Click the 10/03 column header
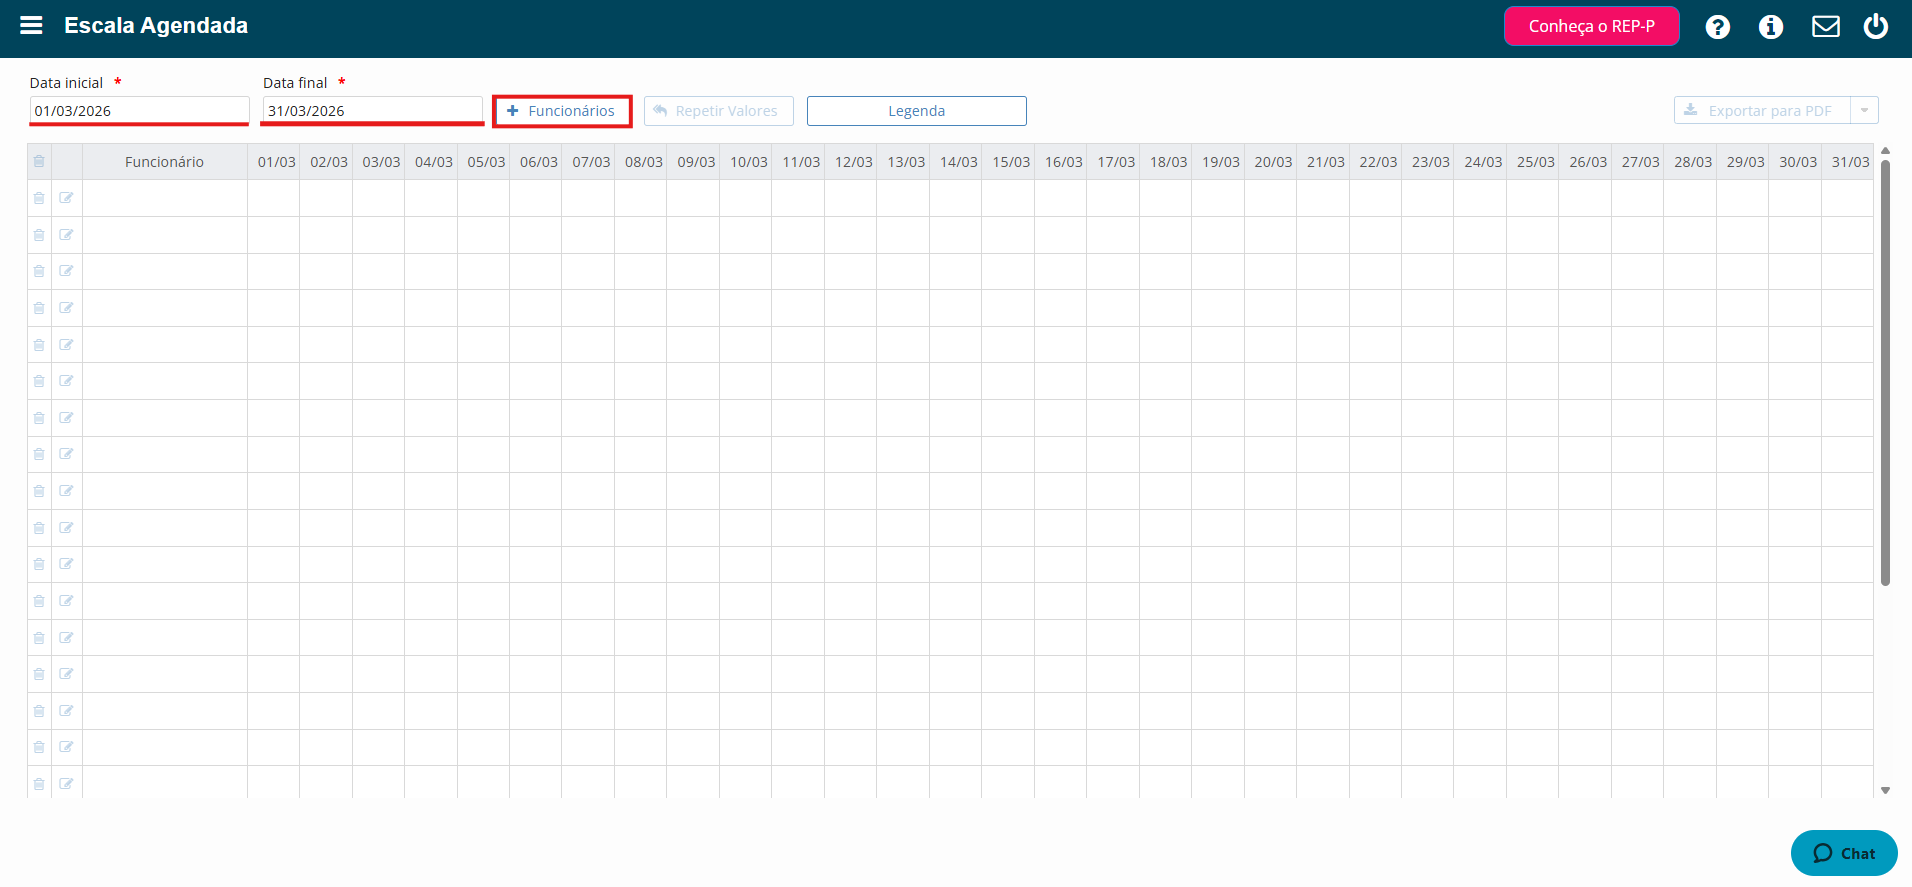This screenshot has width=1912, height=887. (x=748, y=162)
